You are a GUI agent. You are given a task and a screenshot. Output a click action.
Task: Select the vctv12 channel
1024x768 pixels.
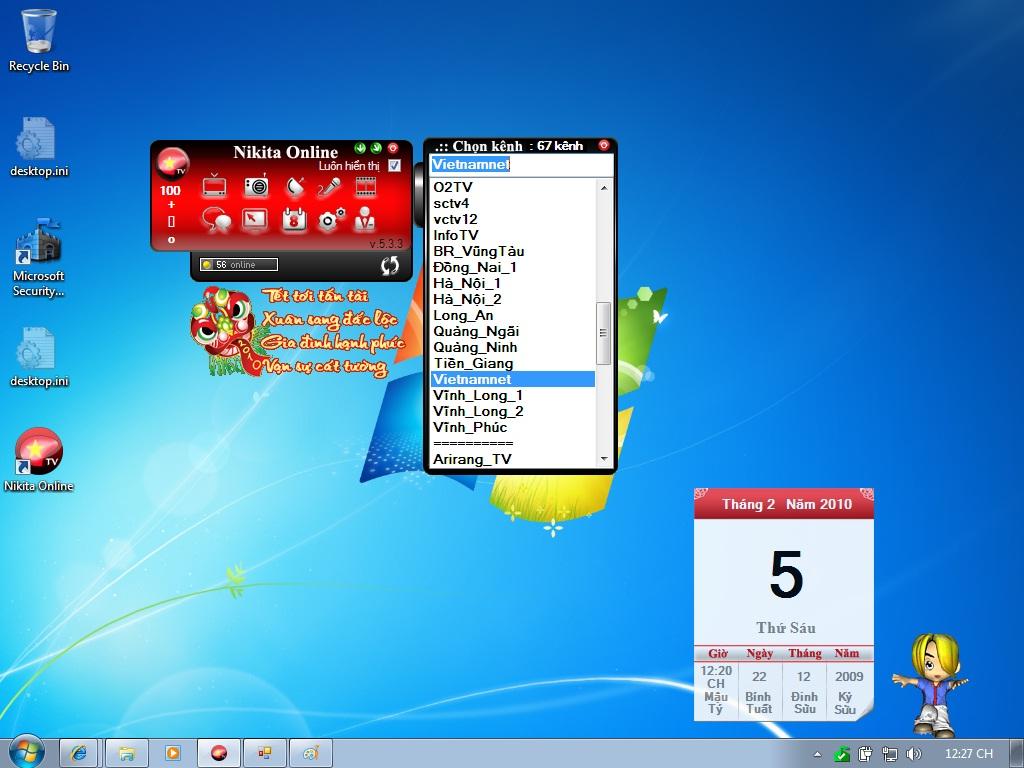(x=513, y=219)
